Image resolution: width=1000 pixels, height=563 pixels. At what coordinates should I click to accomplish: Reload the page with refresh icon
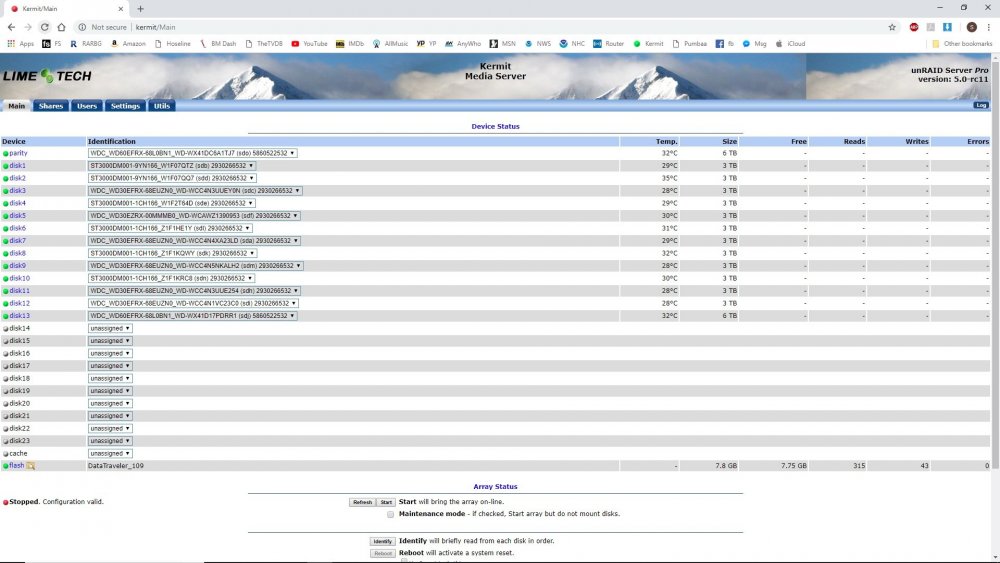pos(45,27)
